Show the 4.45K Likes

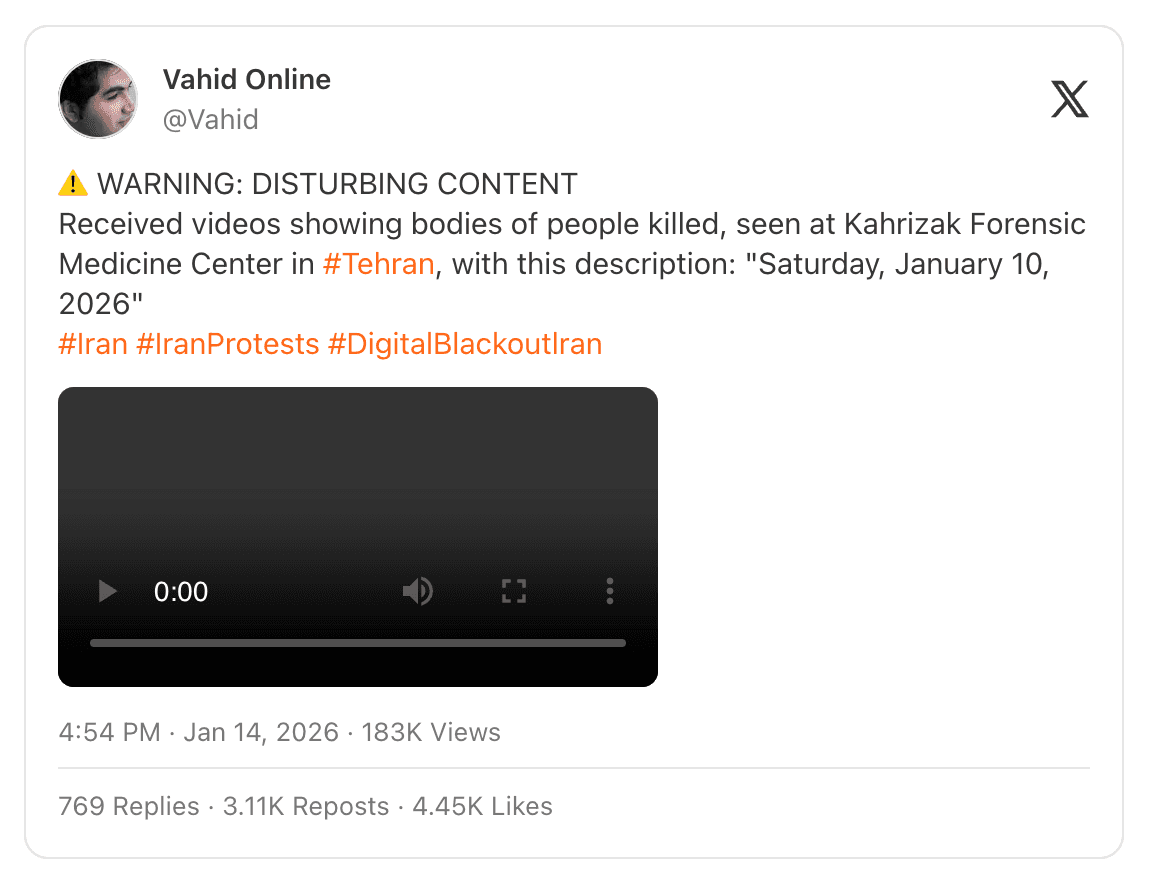tap(482, 806)
